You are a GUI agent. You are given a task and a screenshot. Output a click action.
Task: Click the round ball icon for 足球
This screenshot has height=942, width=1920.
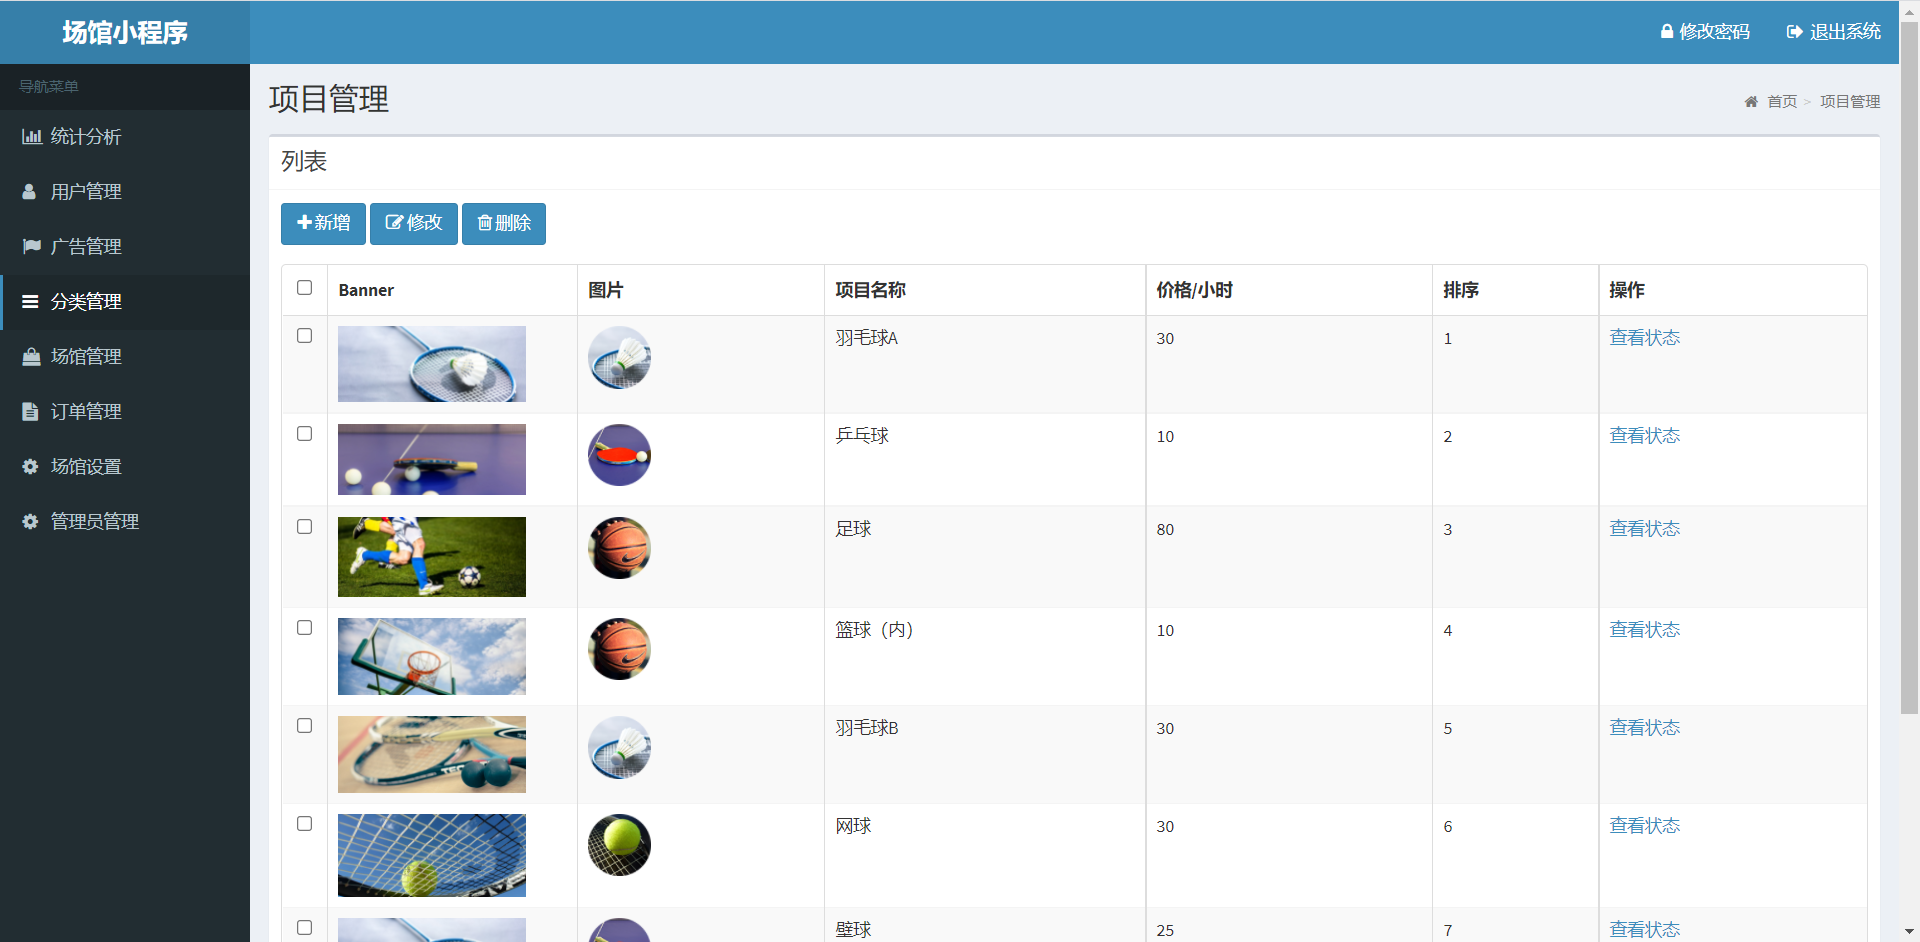click(619, 548)
